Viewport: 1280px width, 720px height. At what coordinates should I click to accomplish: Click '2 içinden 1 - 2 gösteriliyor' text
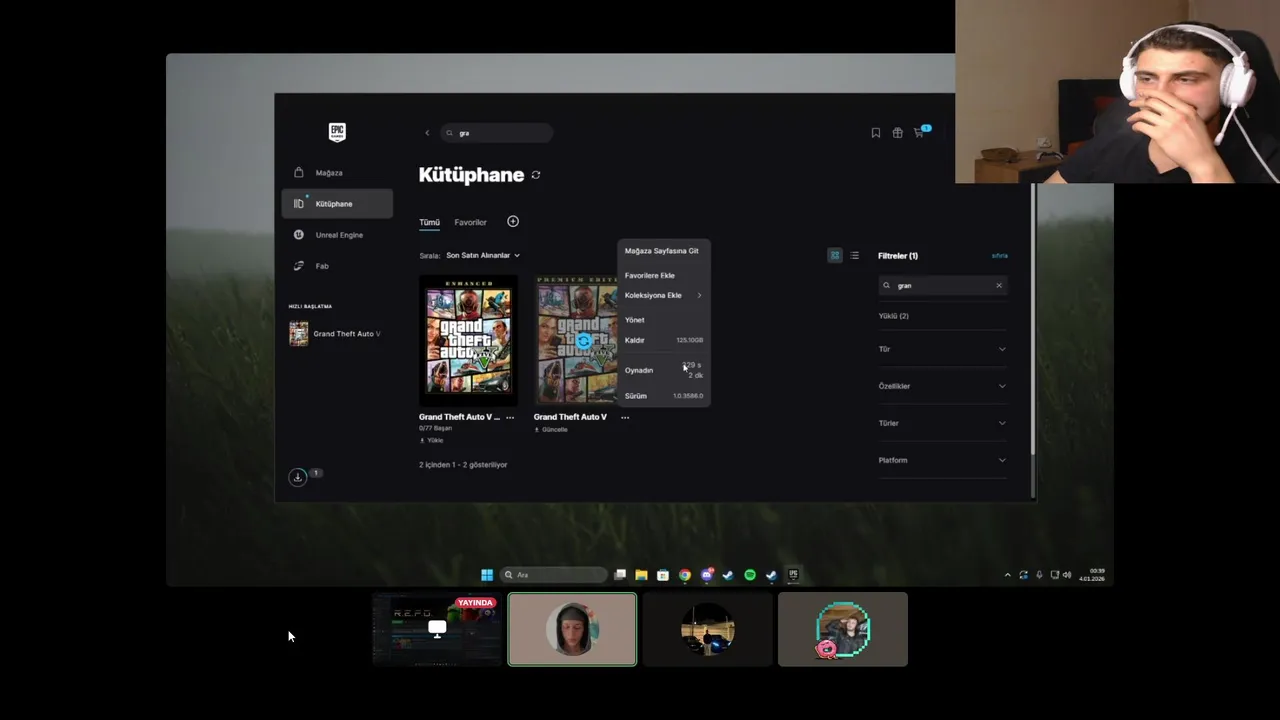[463, 465]
